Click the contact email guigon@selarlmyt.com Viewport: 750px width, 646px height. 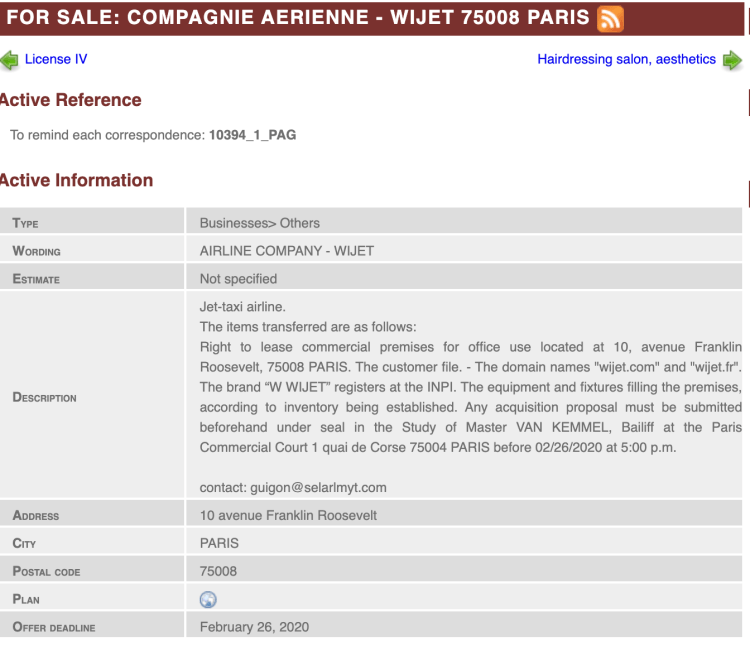[293, 487]
